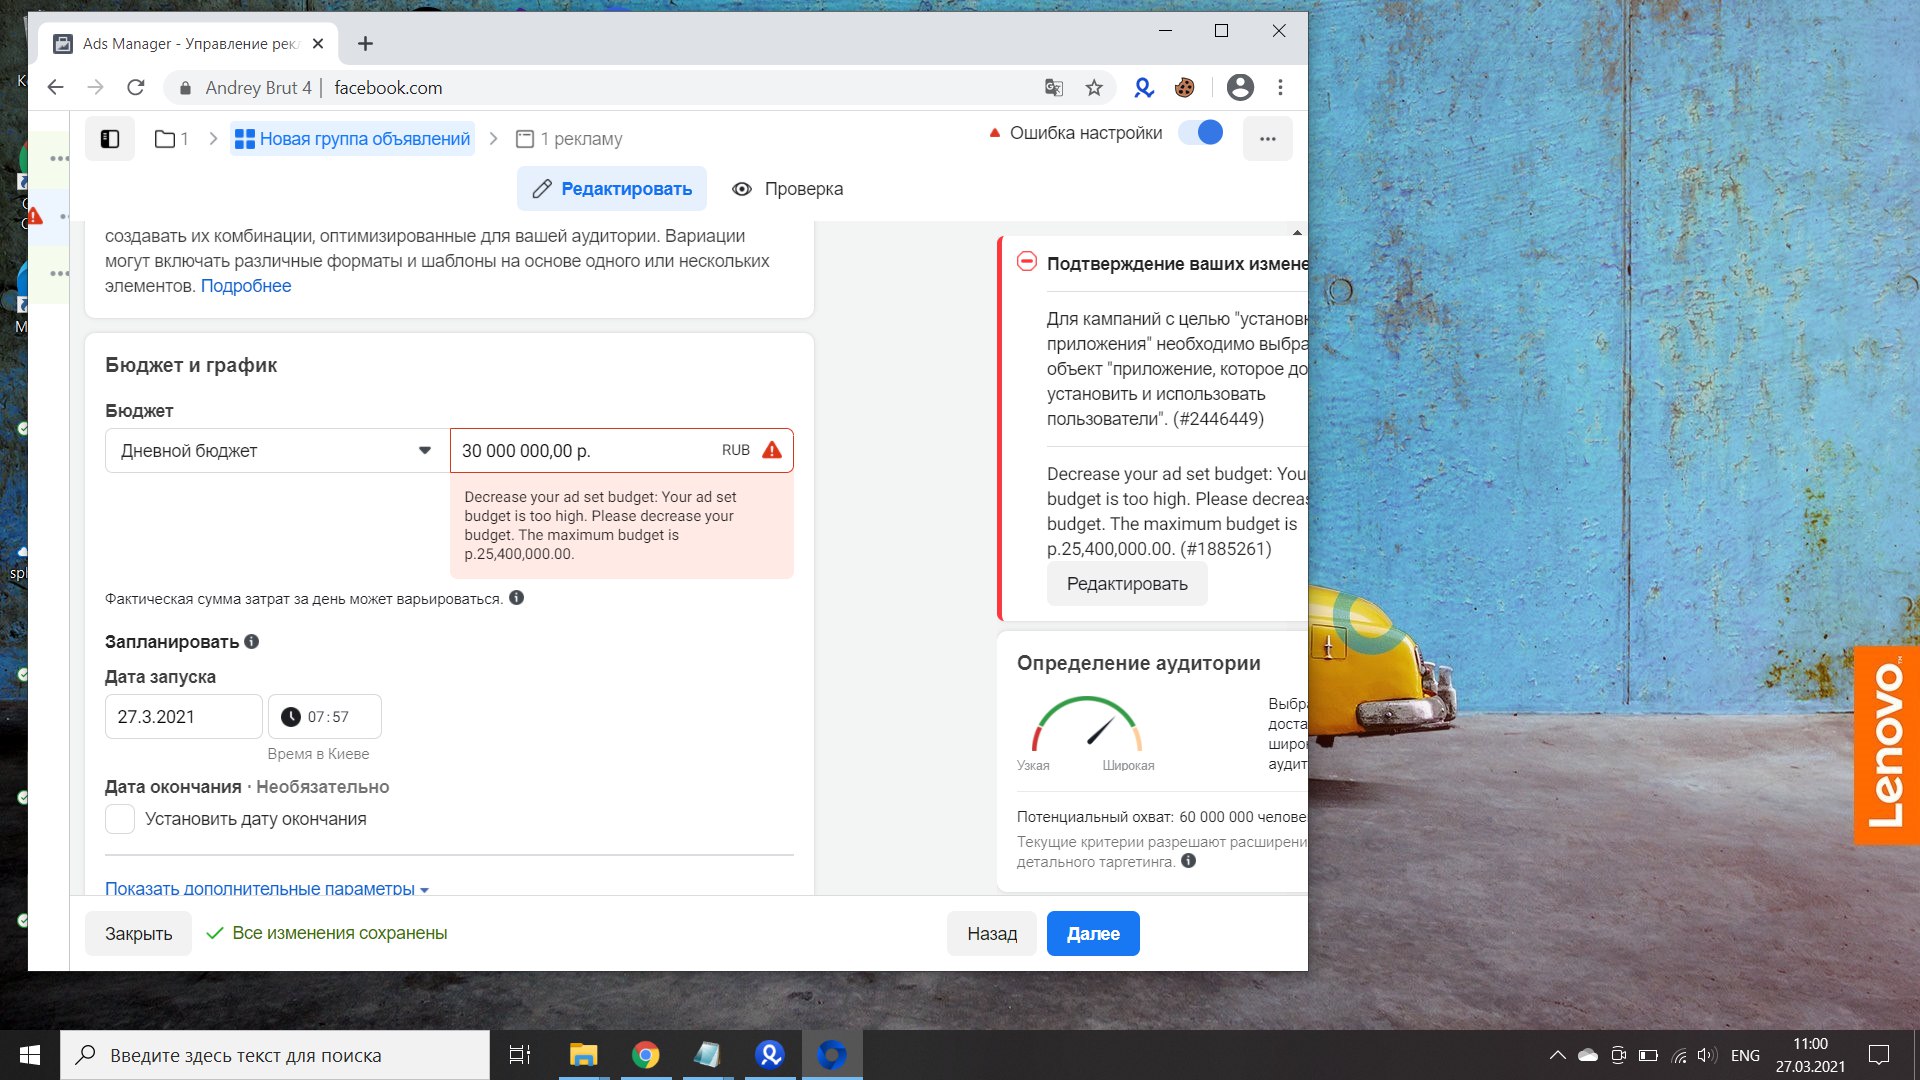Click the start date field 27.3.2021
1920x1080 pixels.
click(184, 717)
